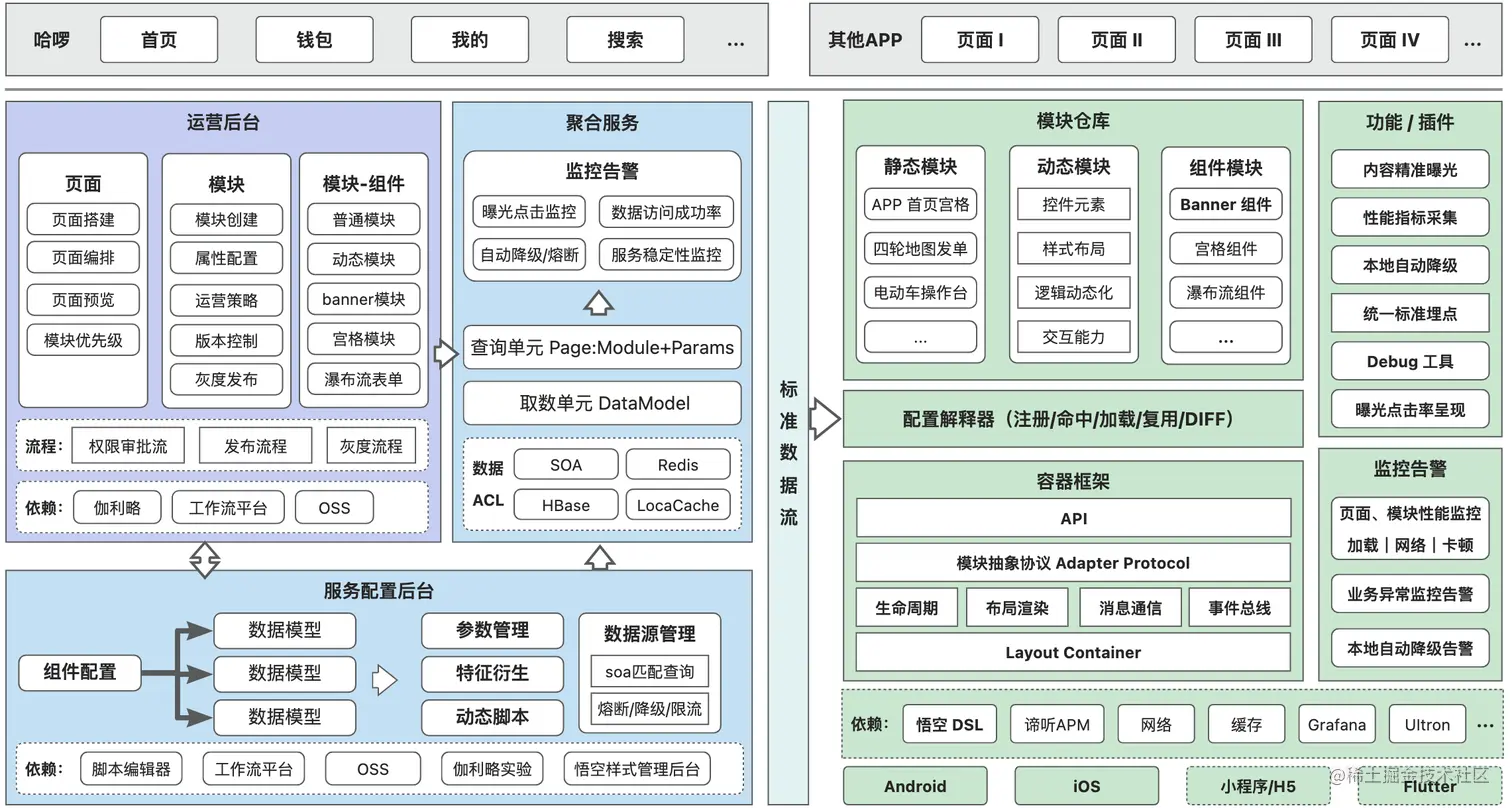Select the 取数单元 DataModel box
Image resolution: width=1512 pixels, height=808 pixels.
coord(602,403)
